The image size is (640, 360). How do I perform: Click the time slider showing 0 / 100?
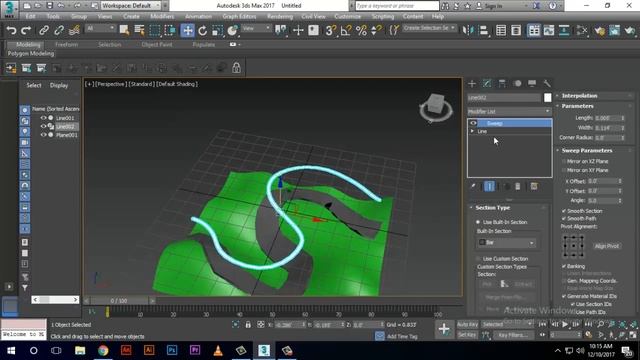pos(119,301)
